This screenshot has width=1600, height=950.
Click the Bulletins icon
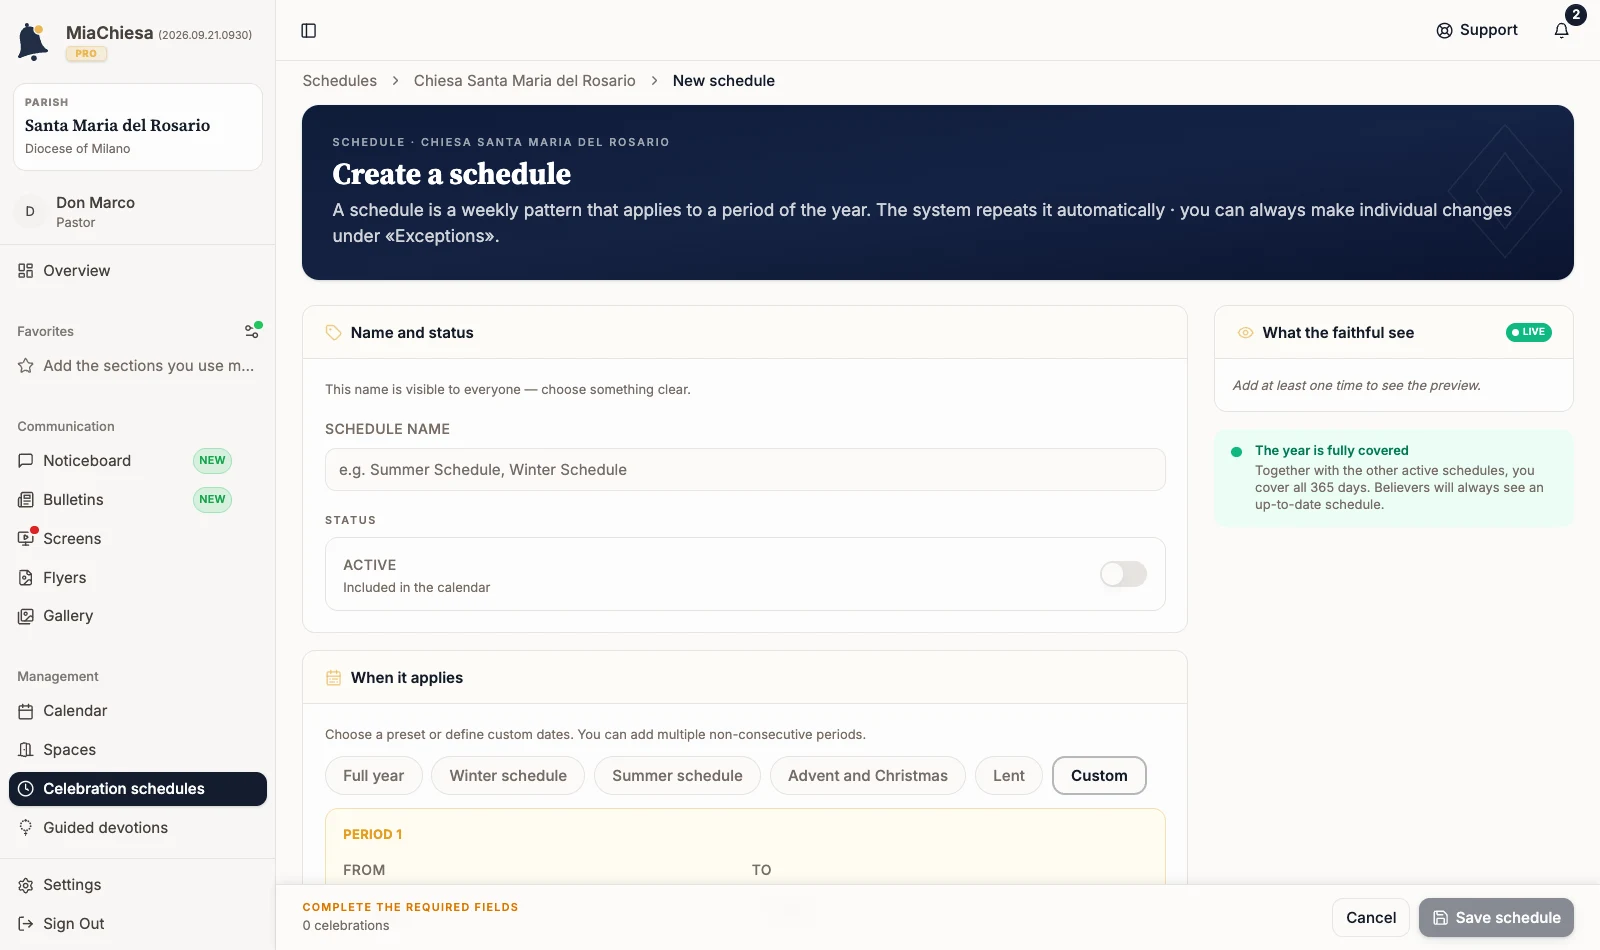26,500
